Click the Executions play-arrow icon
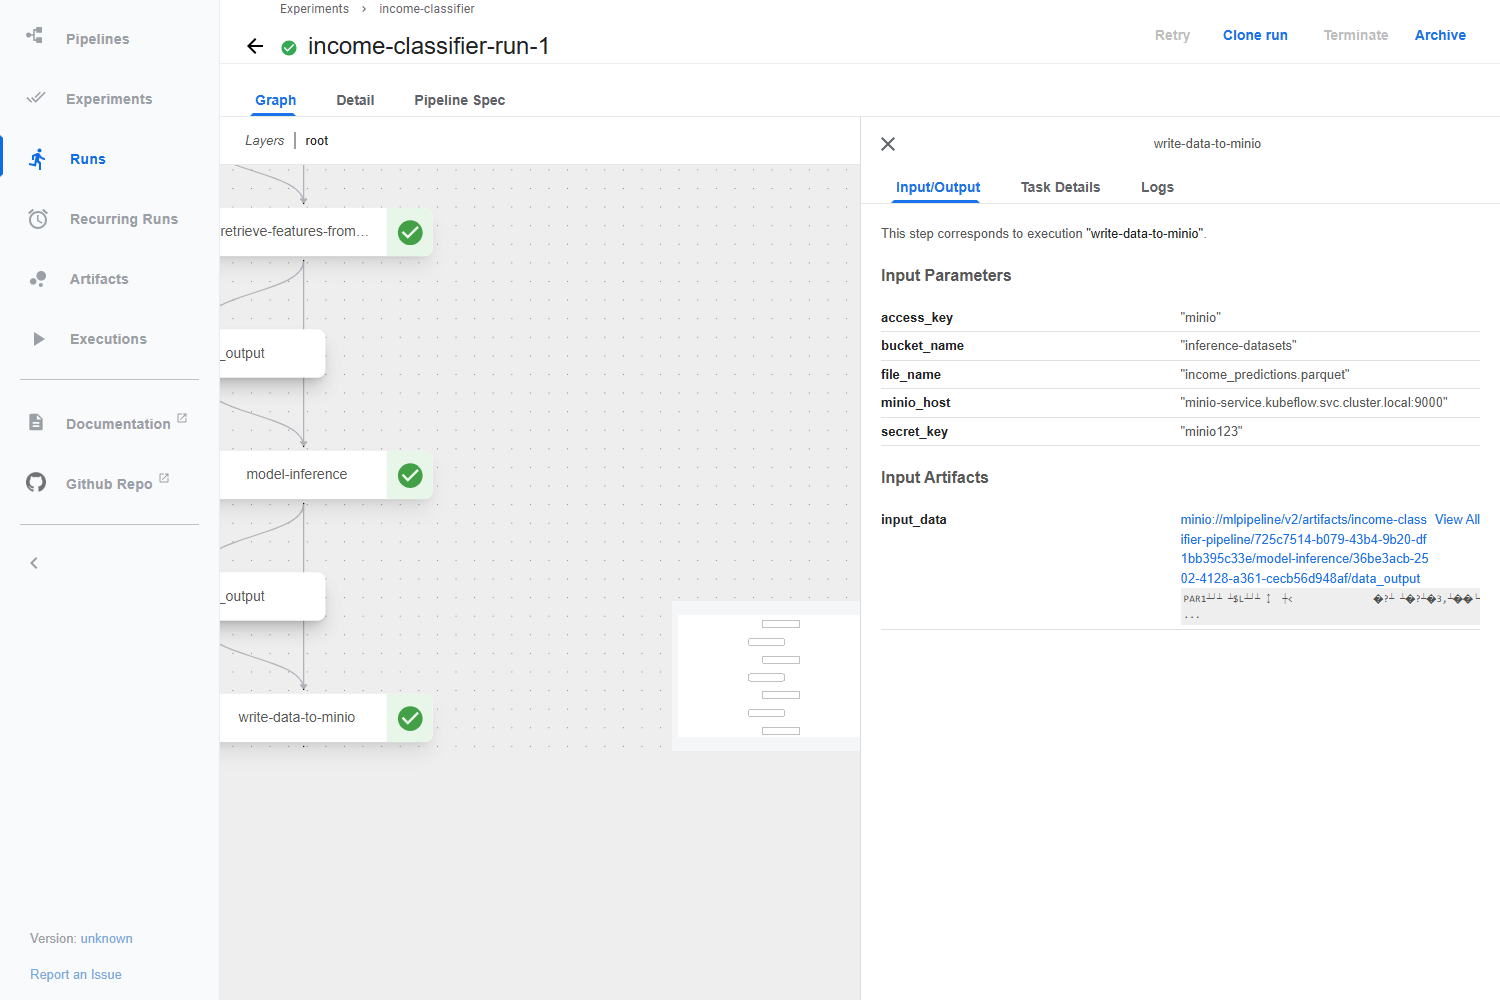The image size is (1500, 1000). point(38,339)
